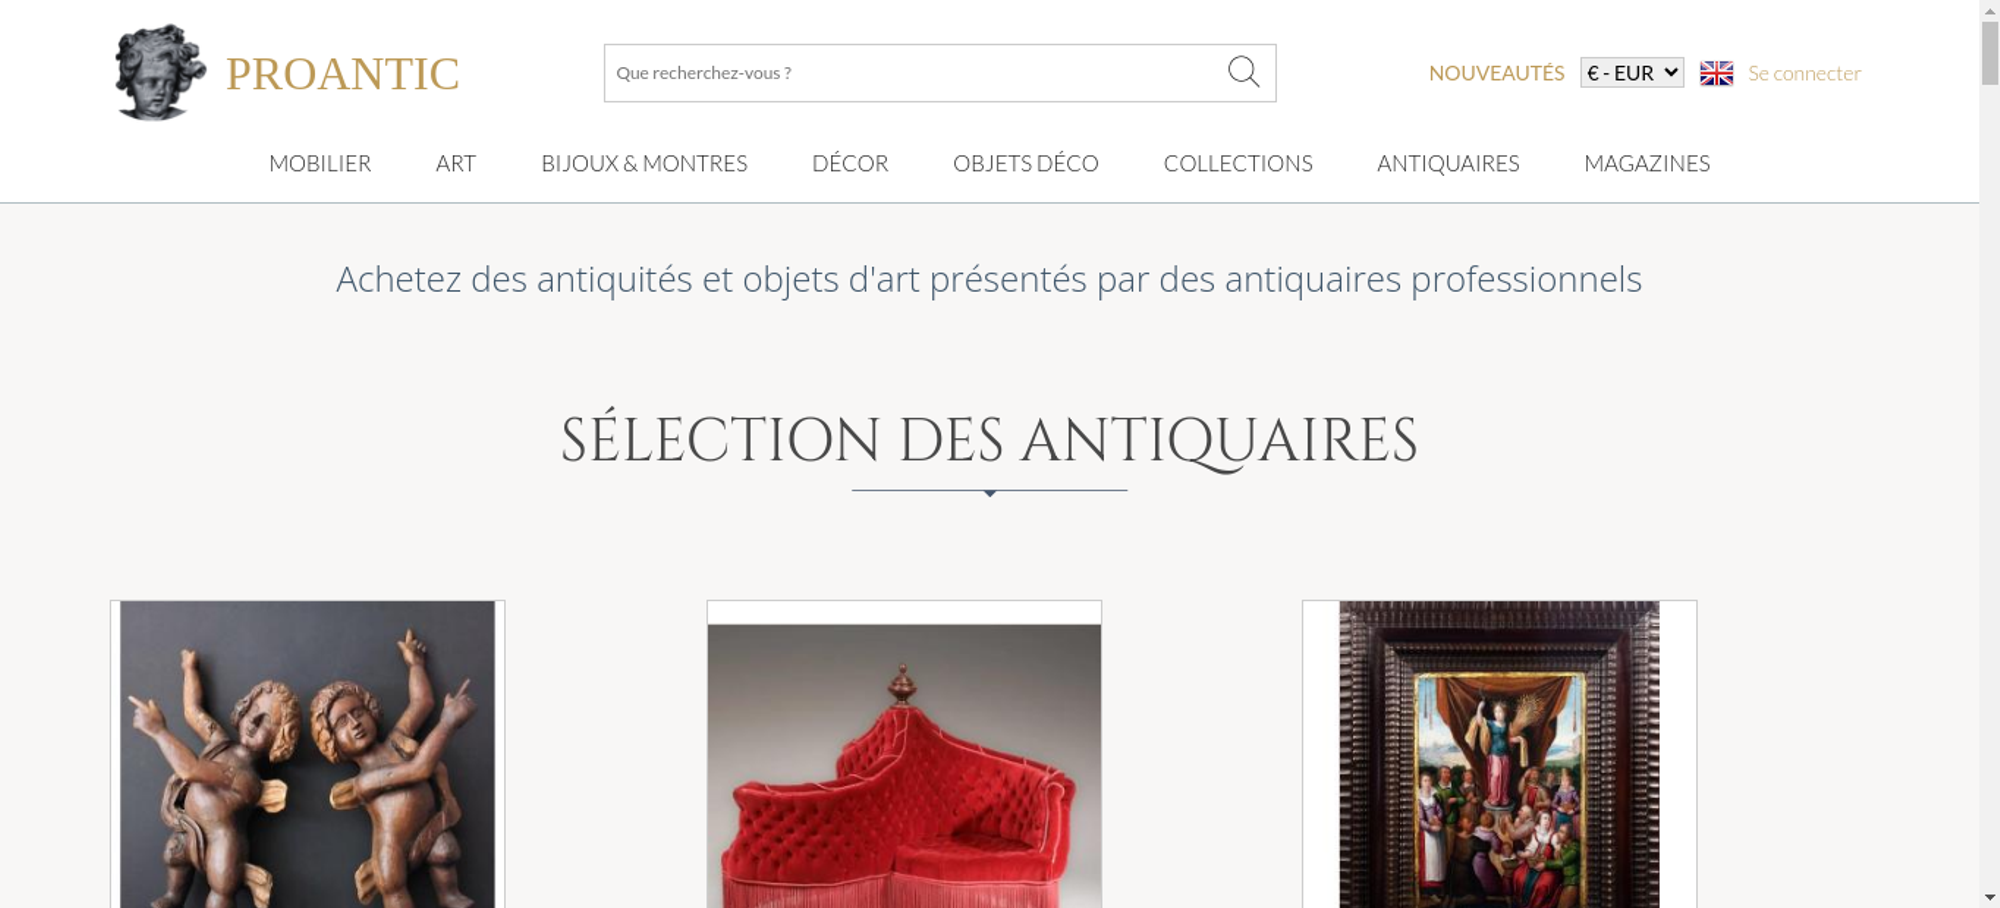The width and height of the screenshot is (2000, 908).
Task: Open the OBJETS DÉCO menu
Action: tap(1026, 163)
